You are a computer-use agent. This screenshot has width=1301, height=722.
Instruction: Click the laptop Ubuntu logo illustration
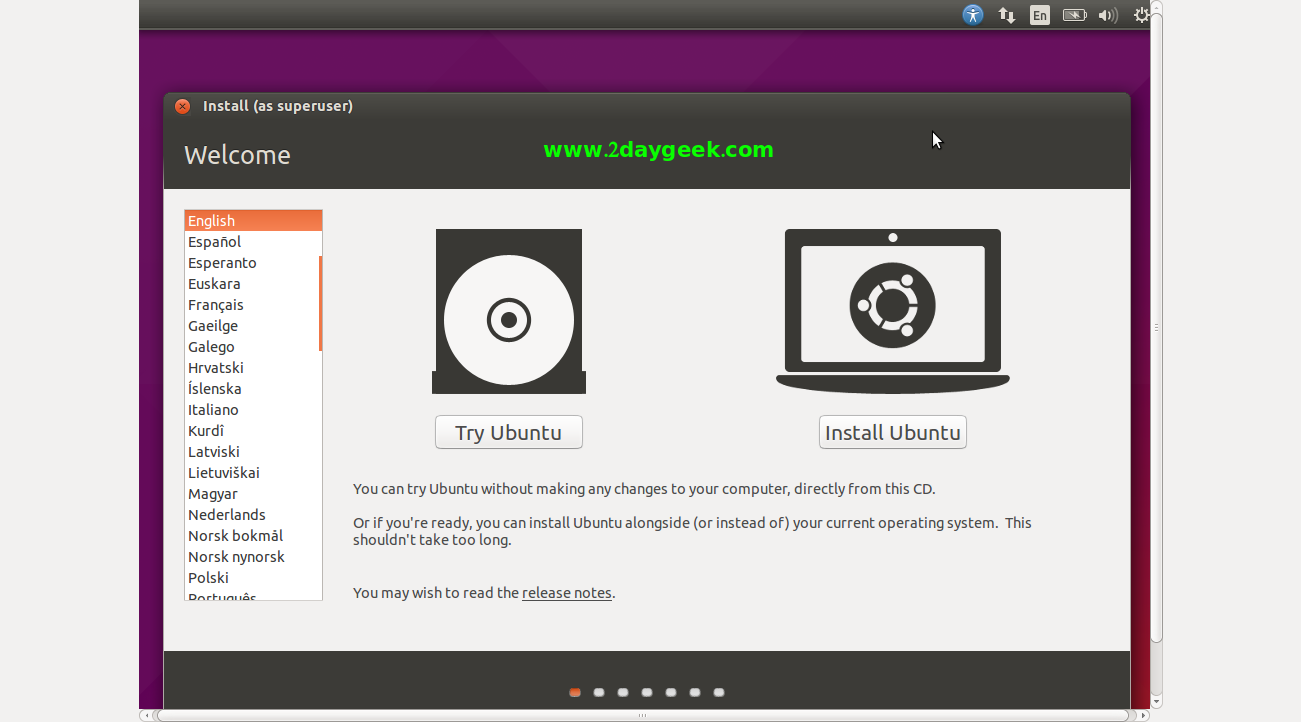pyautogui.click(x=893, y=311)
